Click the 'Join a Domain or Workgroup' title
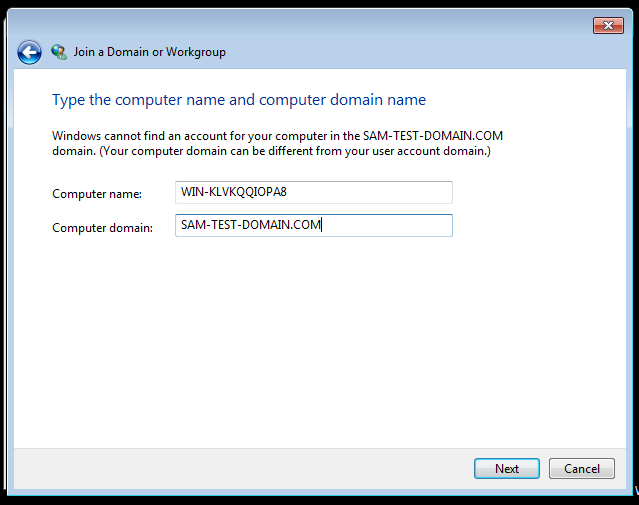The width and height of the screenshot is (639, 505). click(150, 52)
